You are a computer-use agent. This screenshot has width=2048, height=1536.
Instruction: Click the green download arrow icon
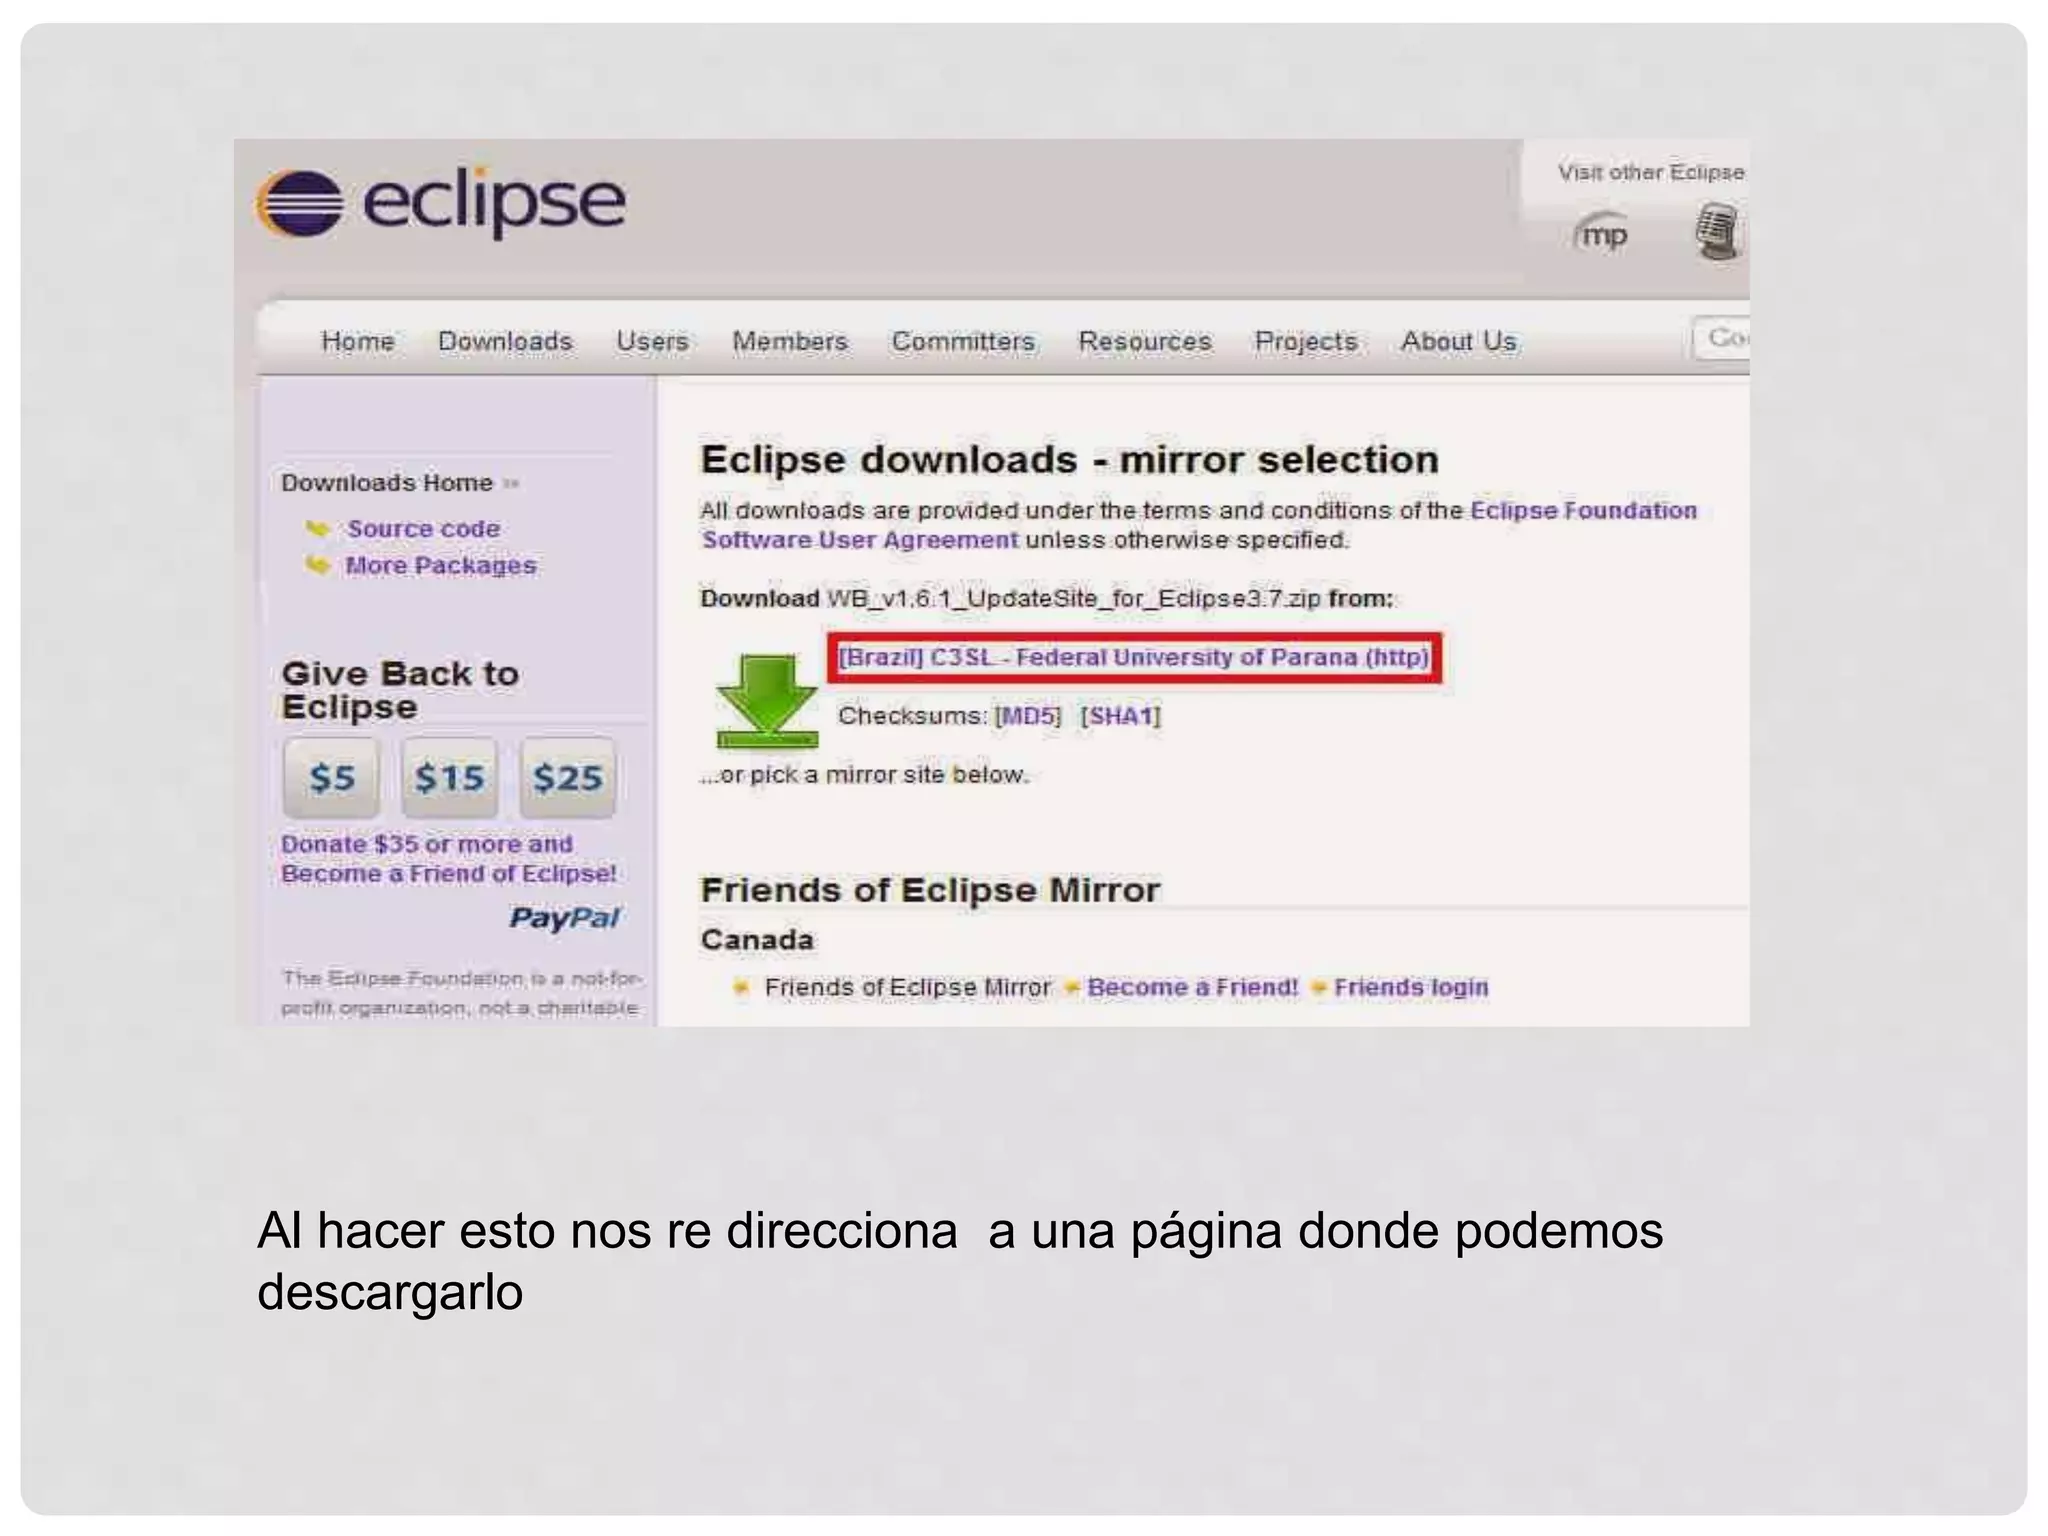tap(767, 700)
